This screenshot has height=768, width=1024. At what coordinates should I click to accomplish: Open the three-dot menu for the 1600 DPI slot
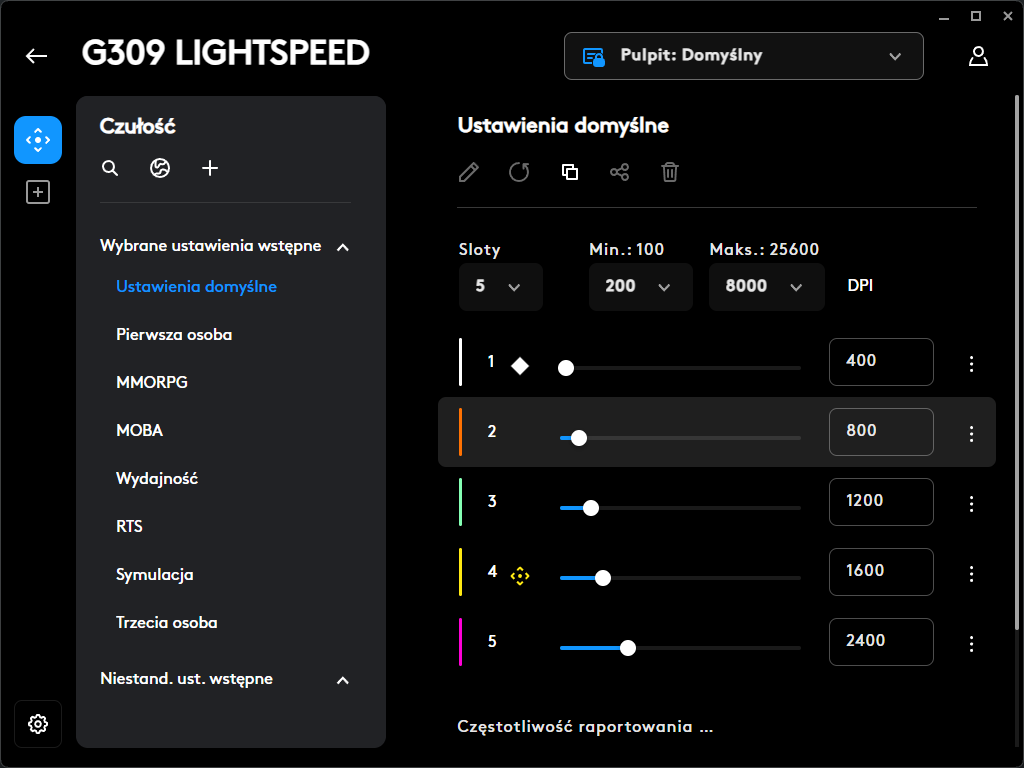pos(971,573)
